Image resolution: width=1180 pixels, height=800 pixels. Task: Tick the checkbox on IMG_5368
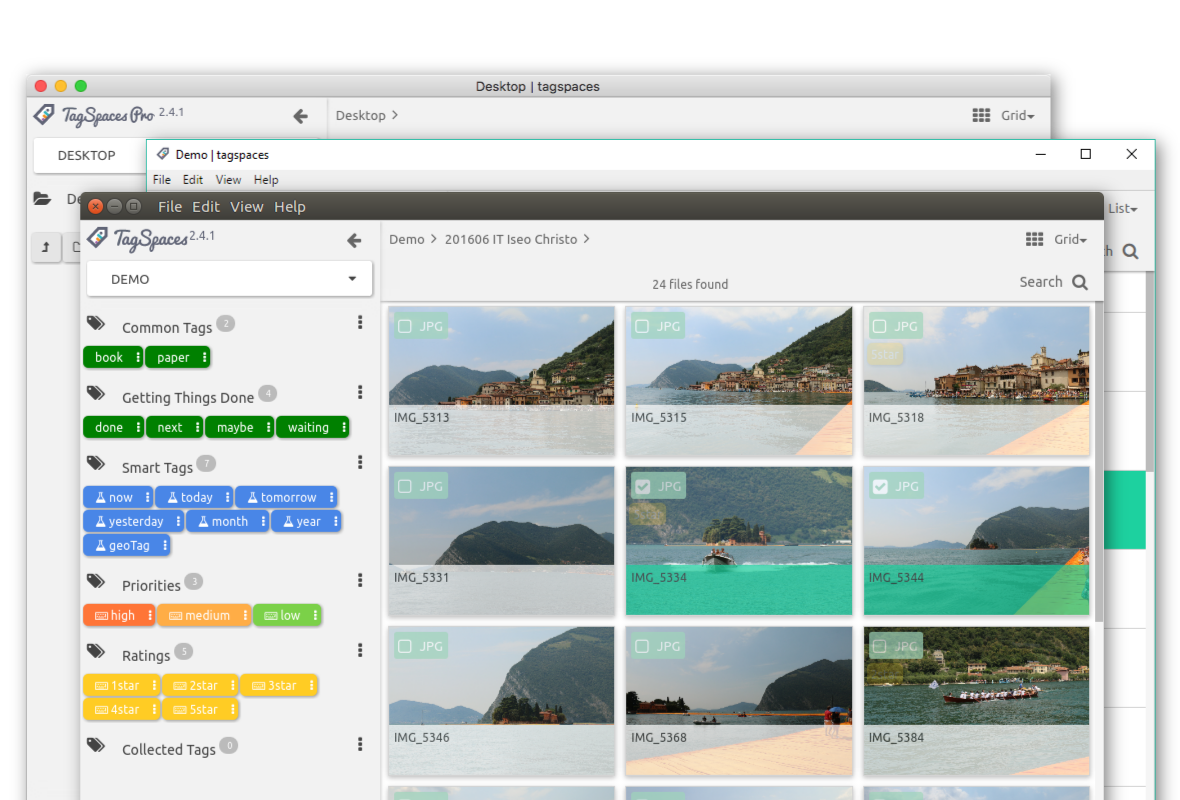(642, 646)
